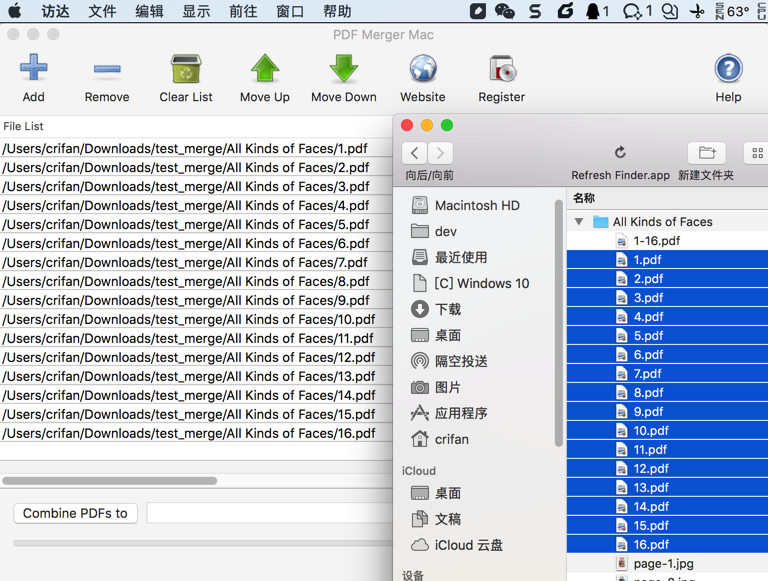Click the Move Down green arrow
This screenshot has height=581, width=768.
pyautogui.click(x=344, y=68)
